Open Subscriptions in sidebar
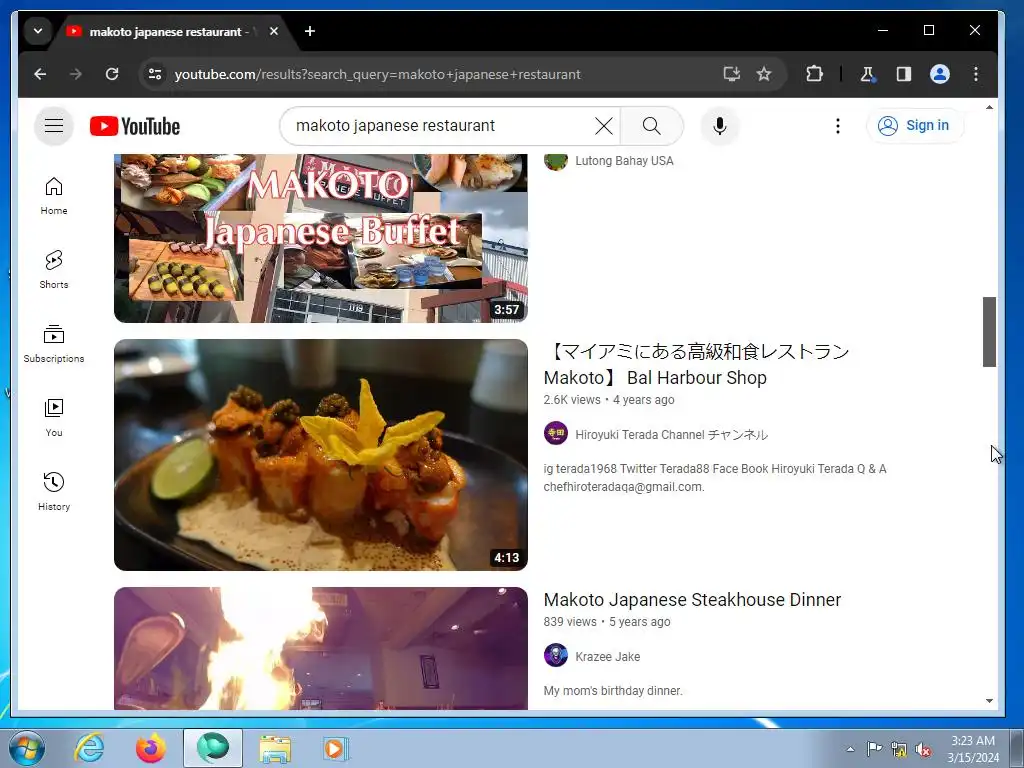This screenshot has width=1024, height=768. coord(54,344)
